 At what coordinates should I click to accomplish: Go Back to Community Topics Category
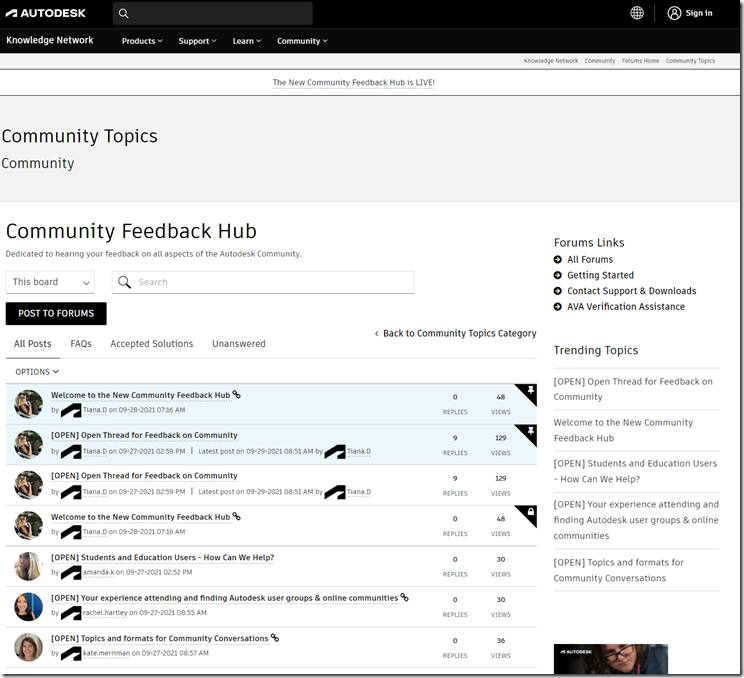click(x=459, y=334)
